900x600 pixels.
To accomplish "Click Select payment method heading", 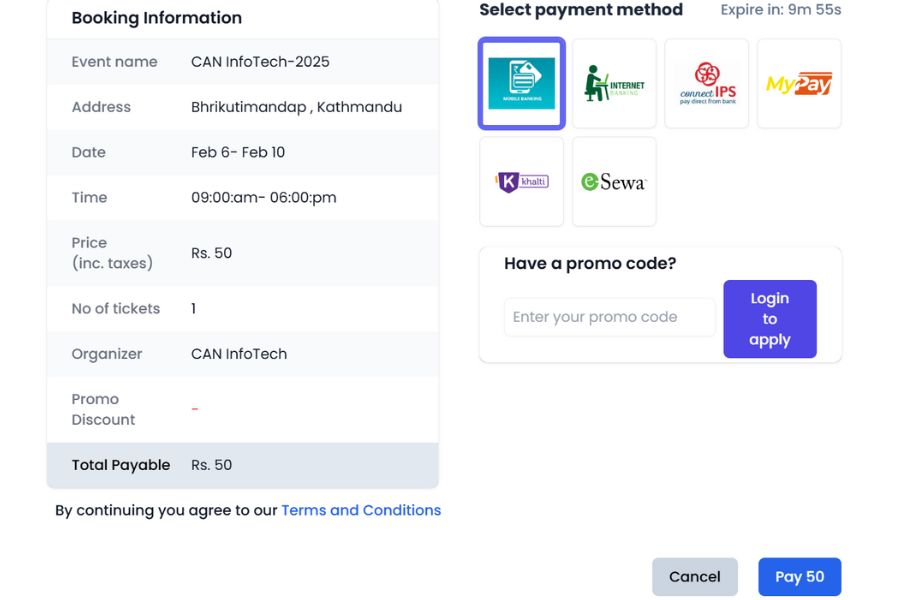I will (581, 10).
